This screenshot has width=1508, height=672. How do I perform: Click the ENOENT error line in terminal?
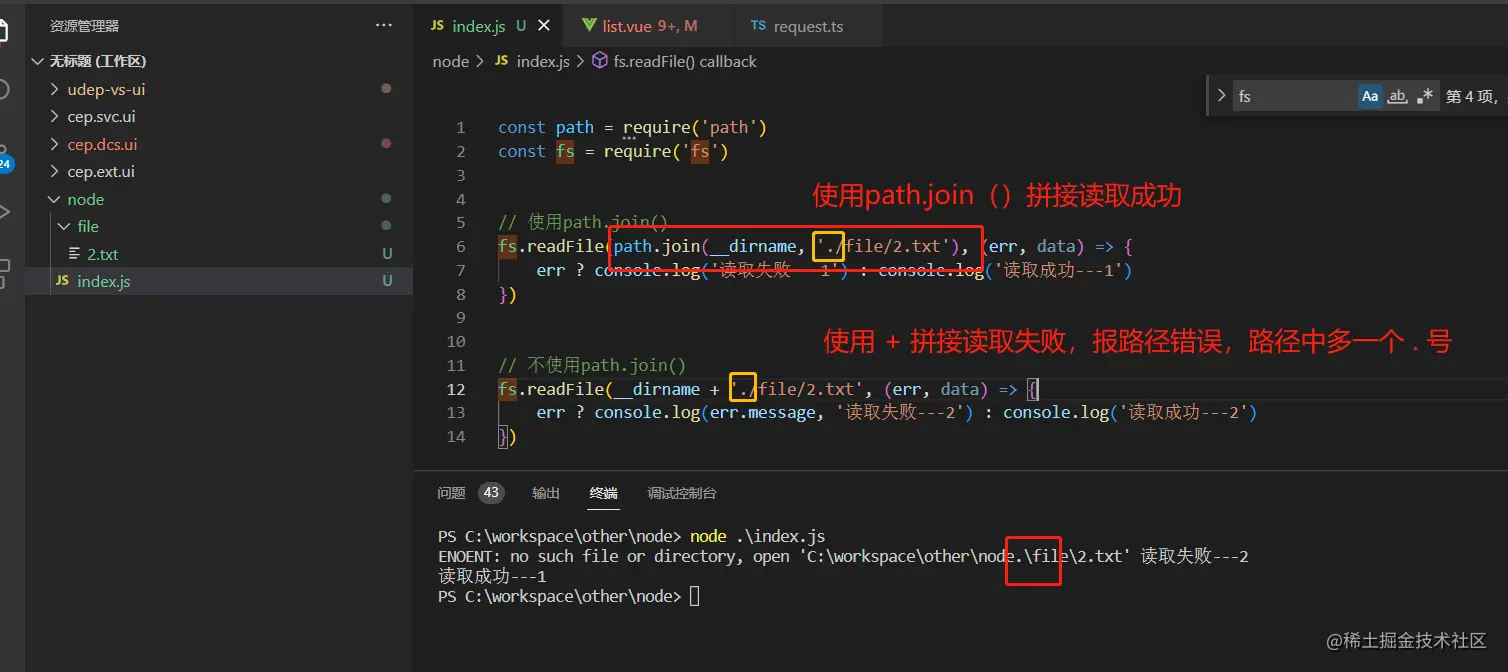point(843,556)
